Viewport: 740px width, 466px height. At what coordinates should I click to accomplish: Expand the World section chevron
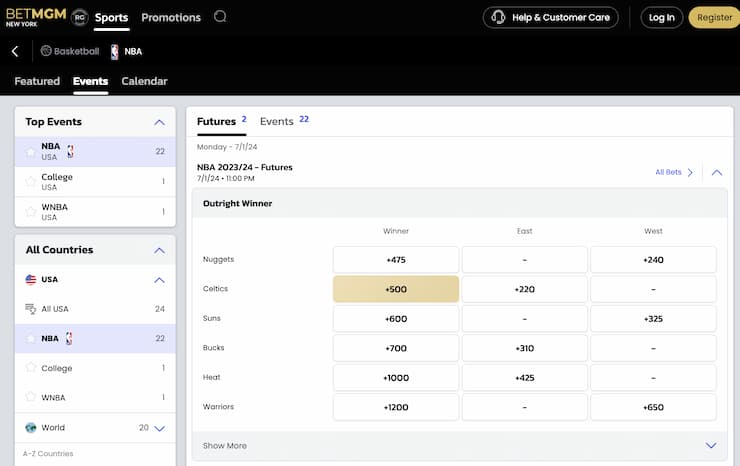point(160,429)
